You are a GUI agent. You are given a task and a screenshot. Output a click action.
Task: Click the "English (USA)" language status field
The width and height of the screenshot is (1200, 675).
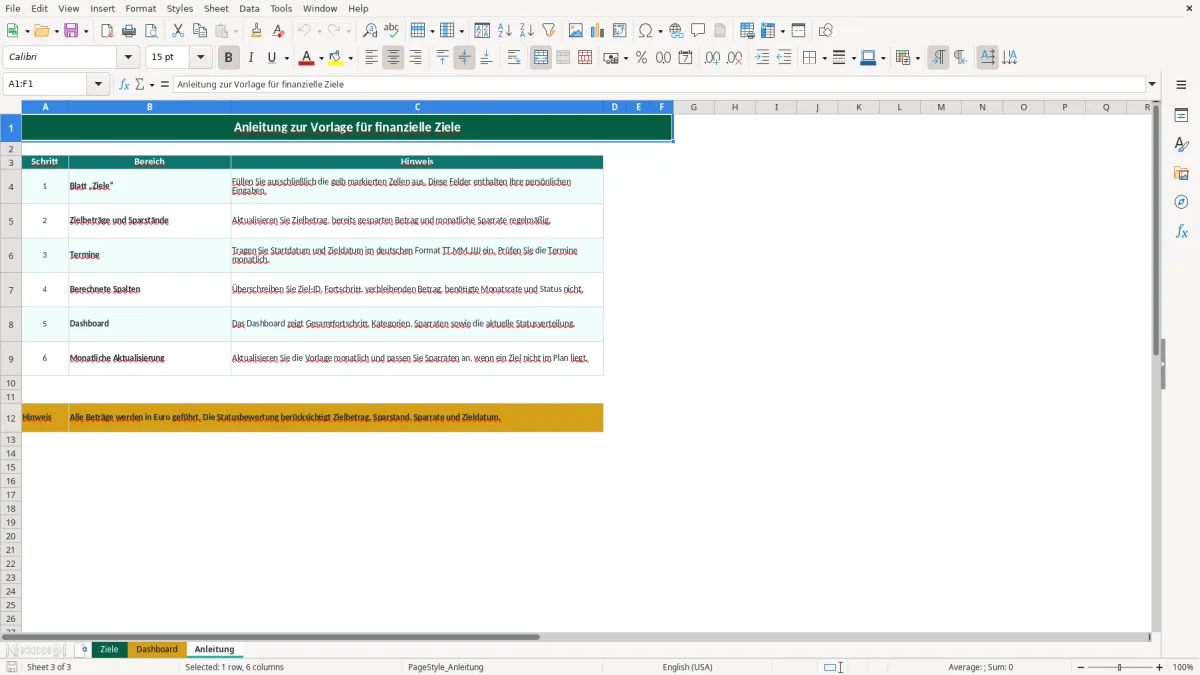click(x=687, y=667)
